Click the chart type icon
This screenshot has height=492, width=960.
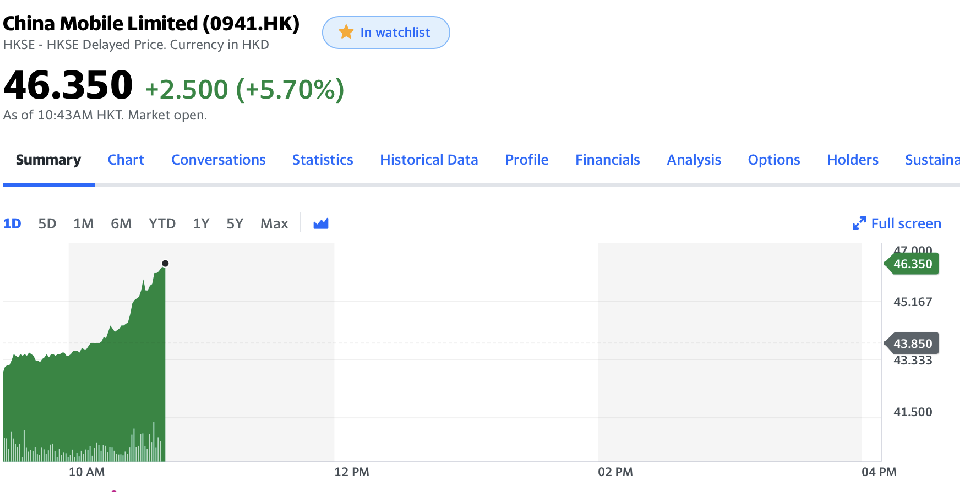tap(321, 224)
